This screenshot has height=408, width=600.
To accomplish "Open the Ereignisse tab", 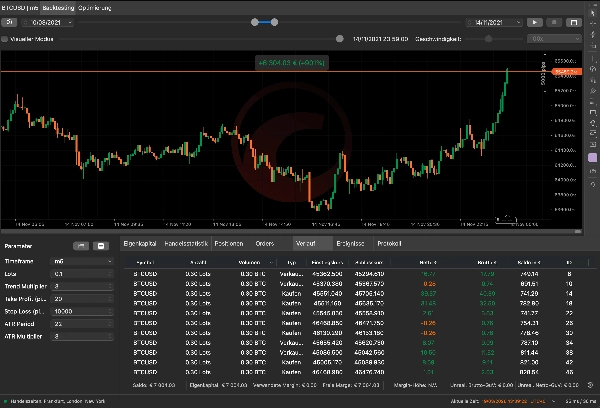I will (350, 243).
